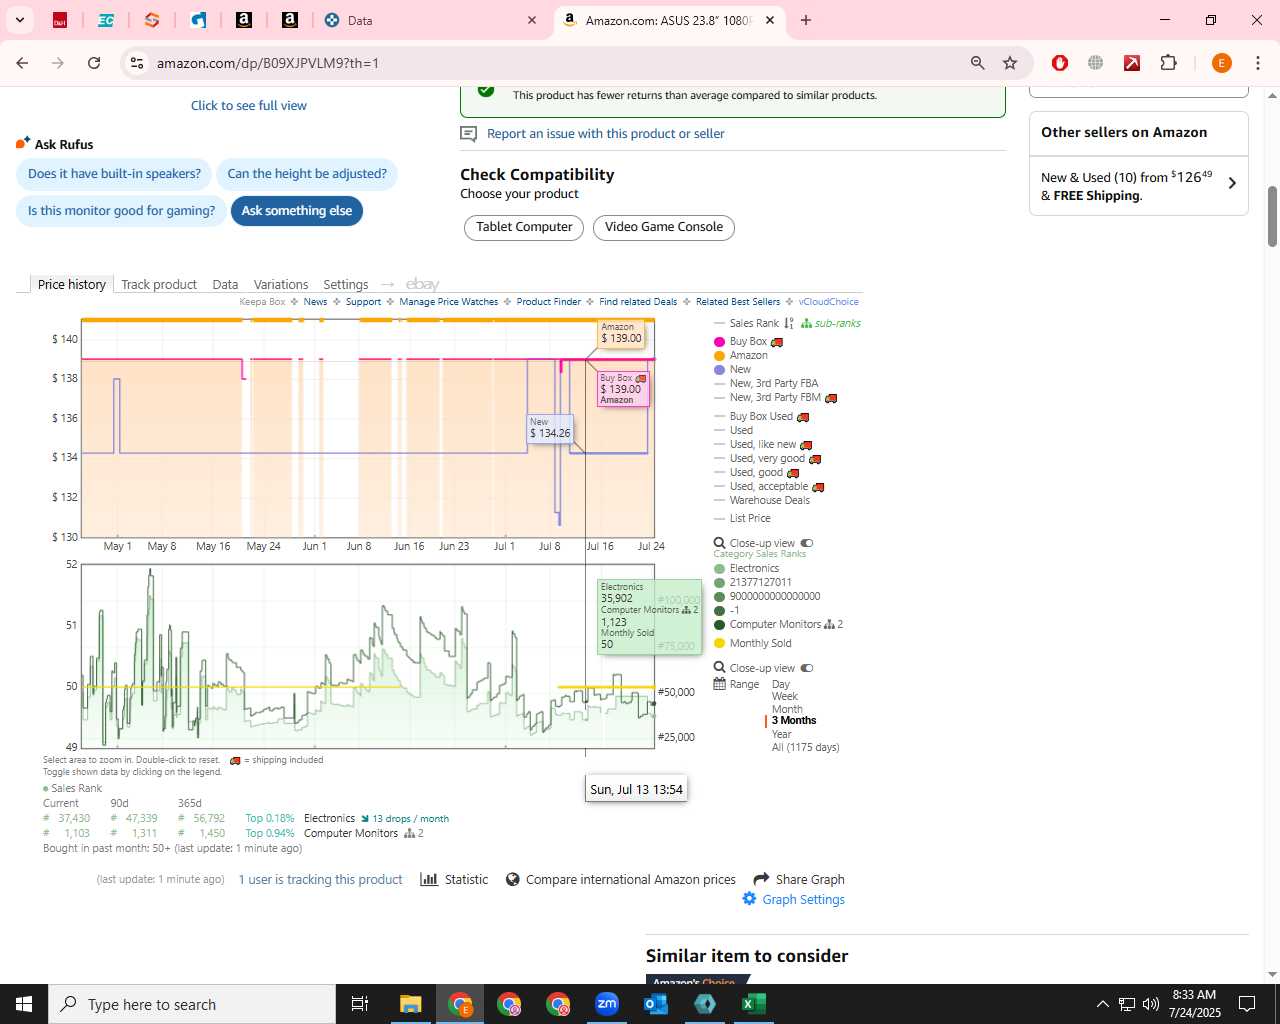
Task: Toggle Buy Box Used series
Action: pos(761,416)
